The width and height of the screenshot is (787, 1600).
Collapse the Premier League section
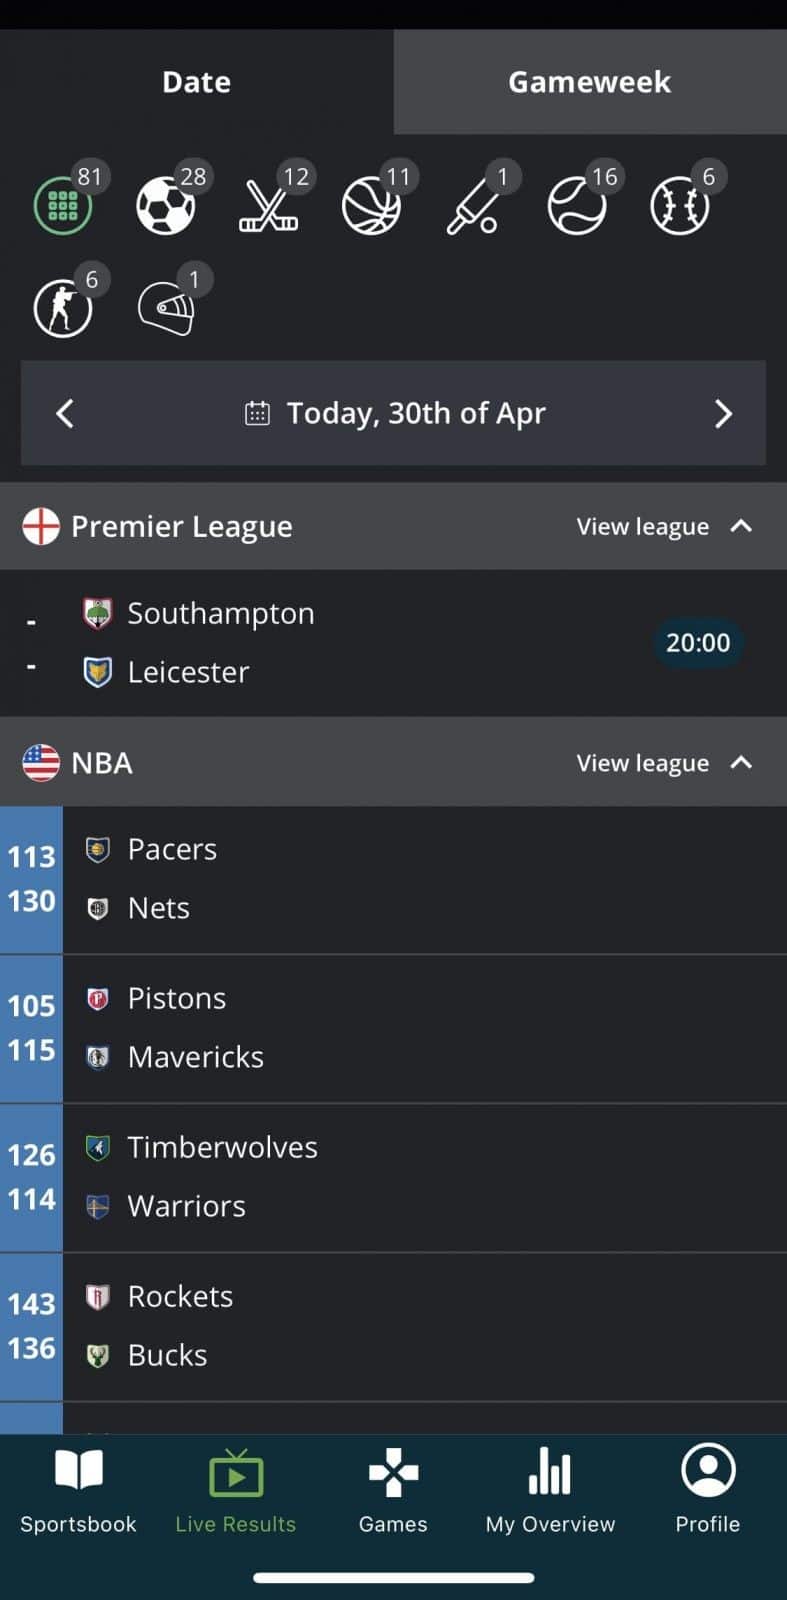741,526
